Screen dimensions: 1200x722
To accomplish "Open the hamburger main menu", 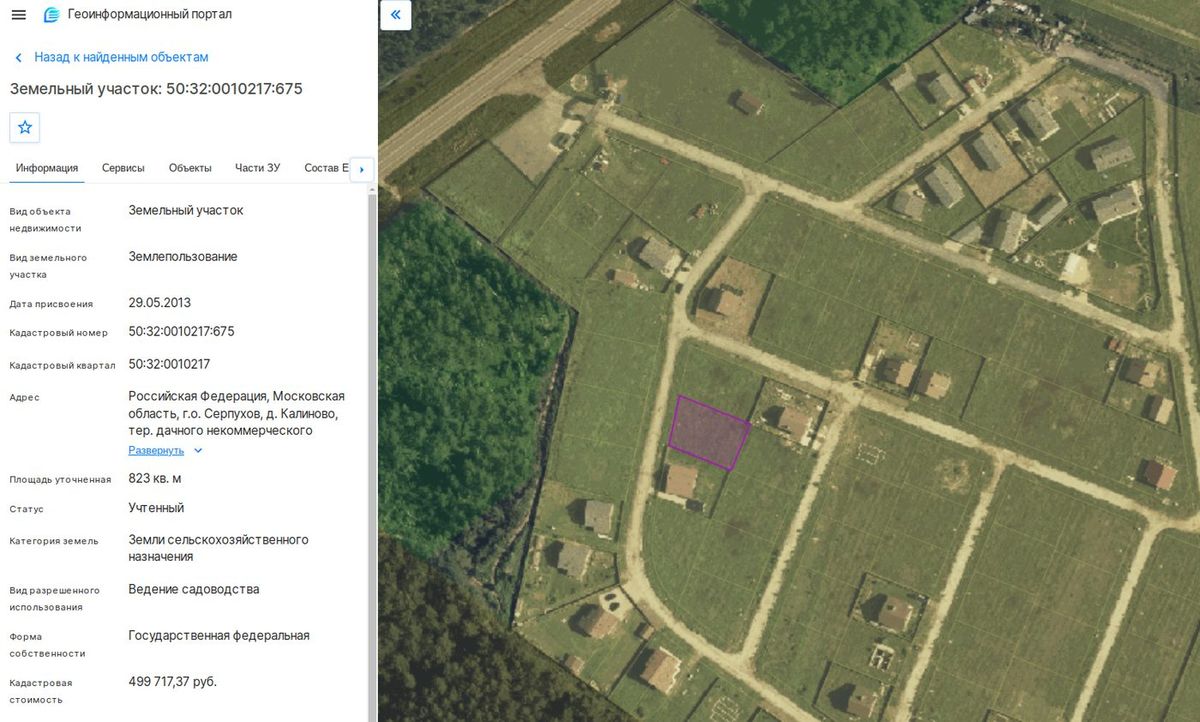I will coord(19,15).
